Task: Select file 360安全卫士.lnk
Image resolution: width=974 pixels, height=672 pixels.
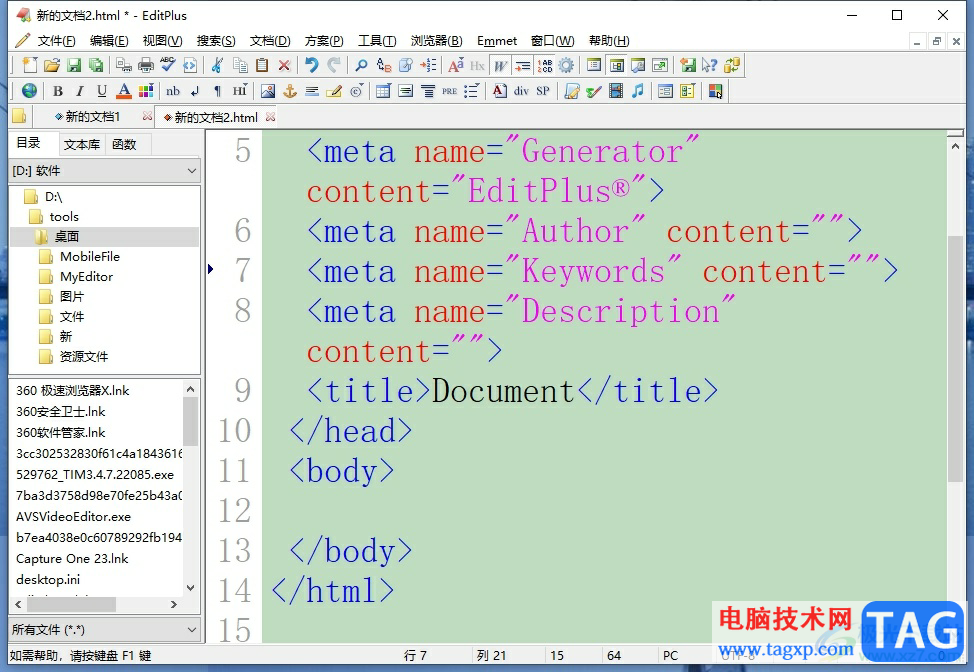Action: point(61,412)
